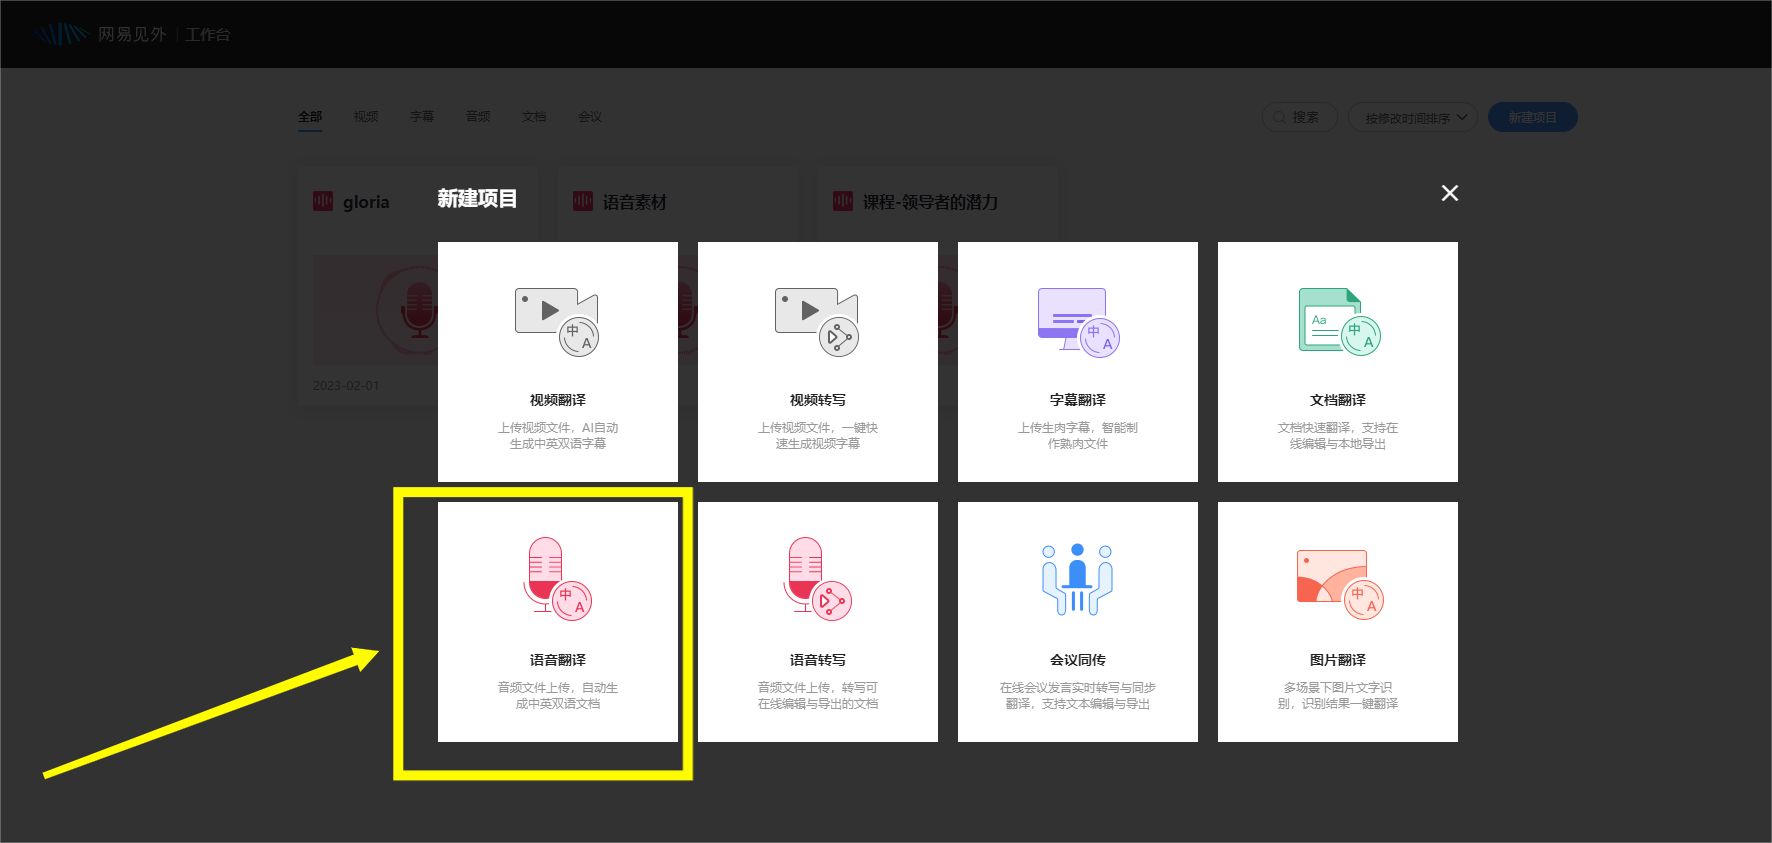Click the 会议同传 card title
The image size is (1772, 843).
point(1078,660)
